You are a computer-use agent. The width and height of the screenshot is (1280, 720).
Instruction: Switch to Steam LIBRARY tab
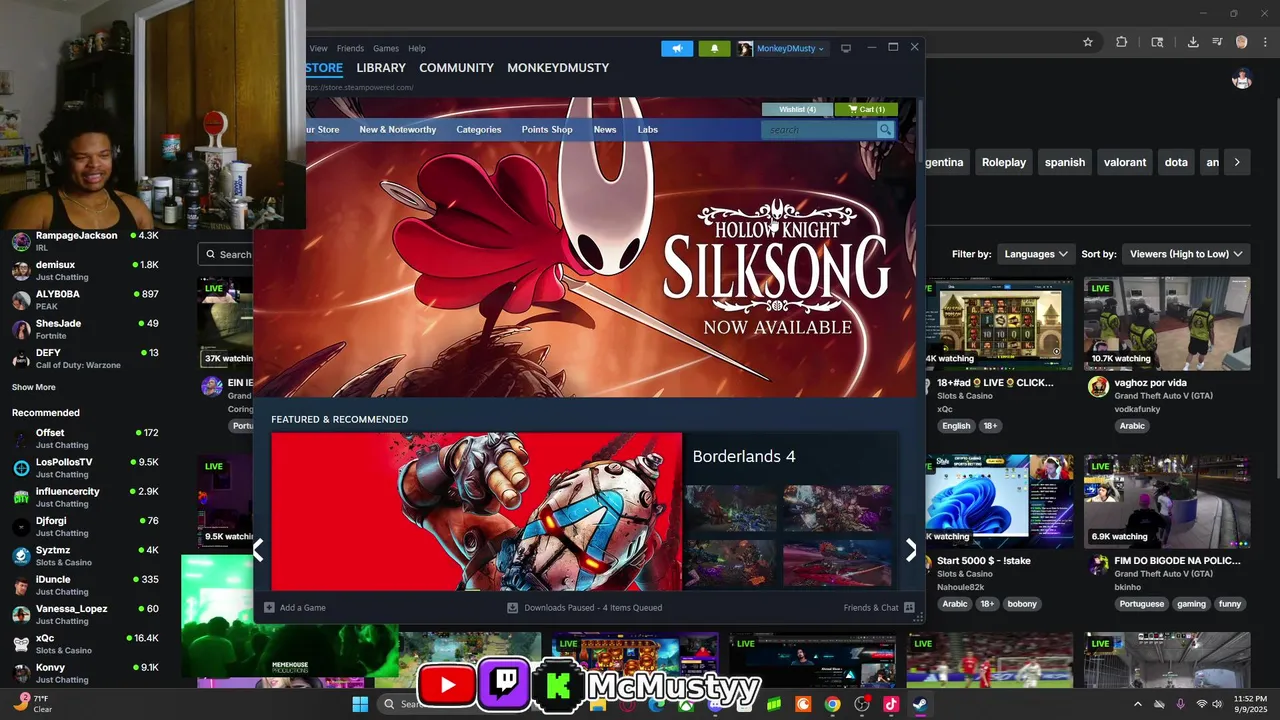381,68
